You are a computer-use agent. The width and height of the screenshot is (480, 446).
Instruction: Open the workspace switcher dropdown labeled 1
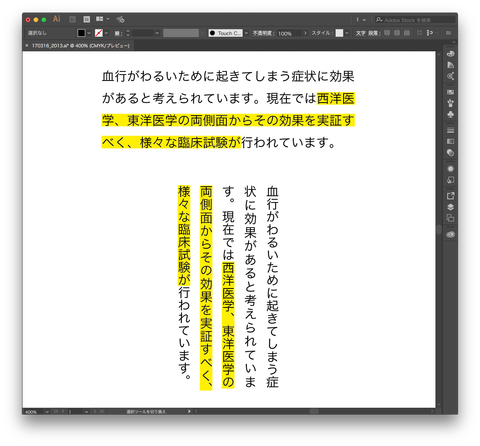[361, 20]
